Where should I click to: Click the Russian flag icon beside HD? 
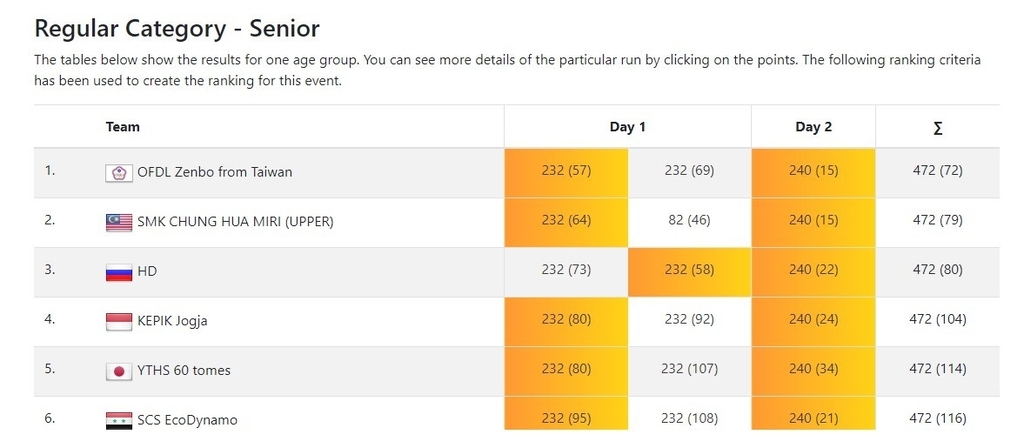click(x=118, y=272)
